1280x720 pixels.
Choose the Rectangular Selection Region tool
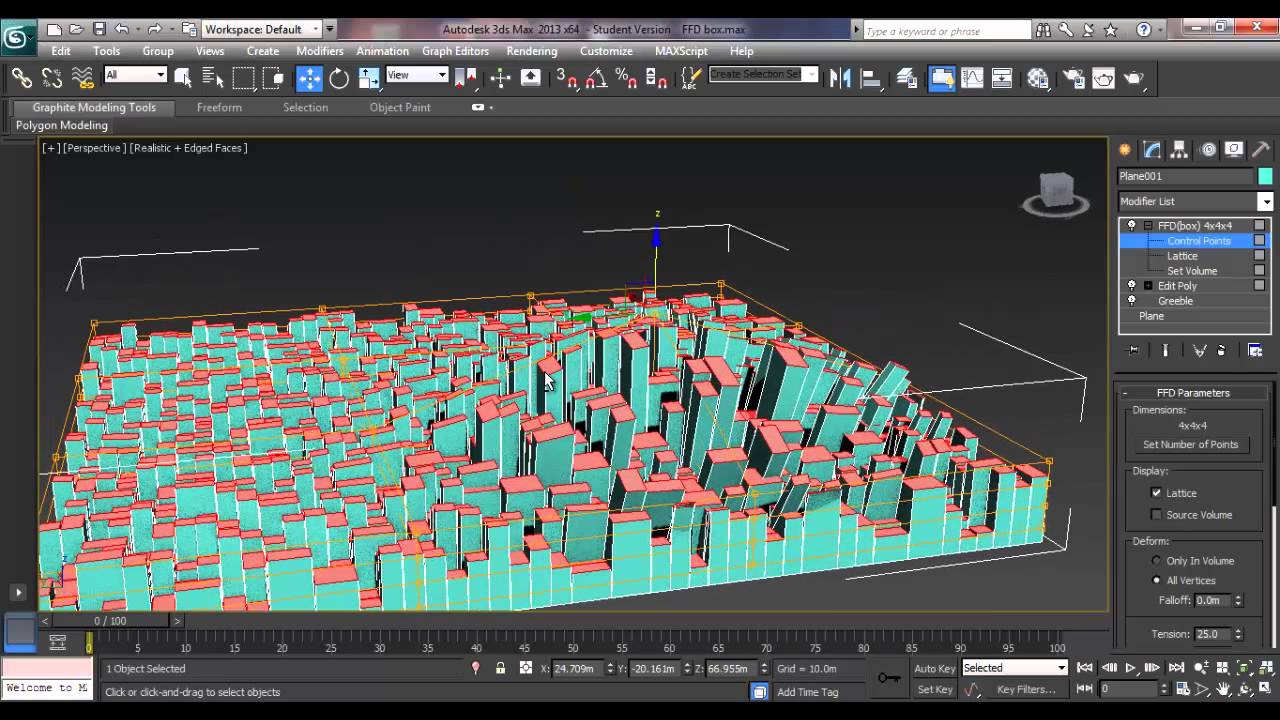(x=244, y=78)
